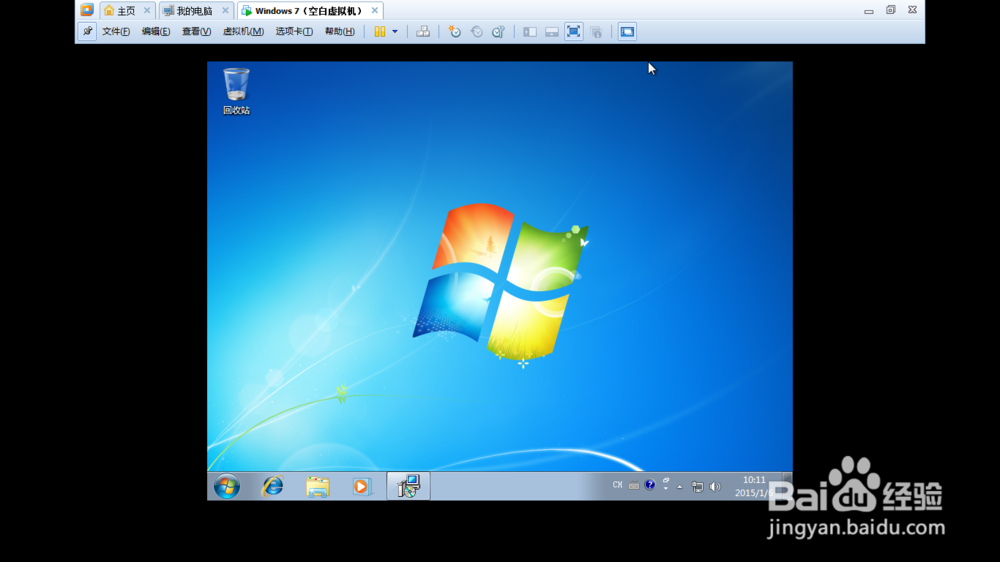Open the 选项卡(T) menu
The width and height of the screenshot is (1000, 562).
[294, 31]
